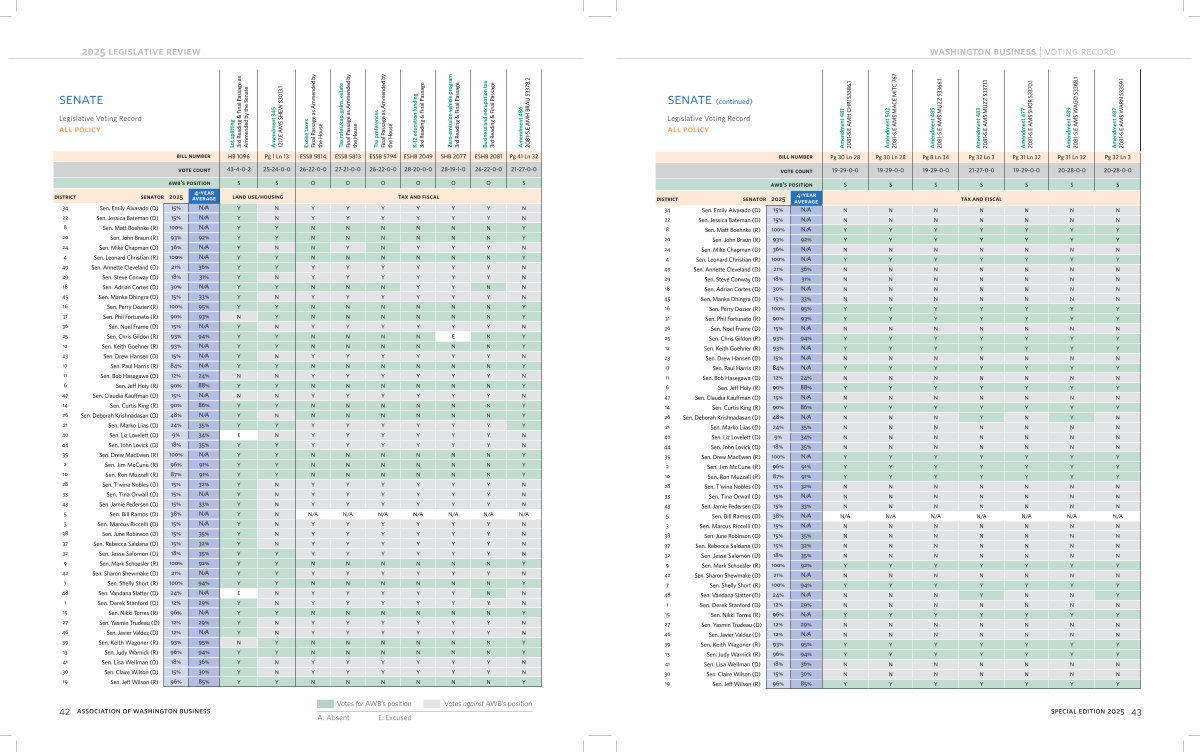The image size is (1200, 752).
Task: Click page number 42 in the footer
Action: (x=64, y=711)
